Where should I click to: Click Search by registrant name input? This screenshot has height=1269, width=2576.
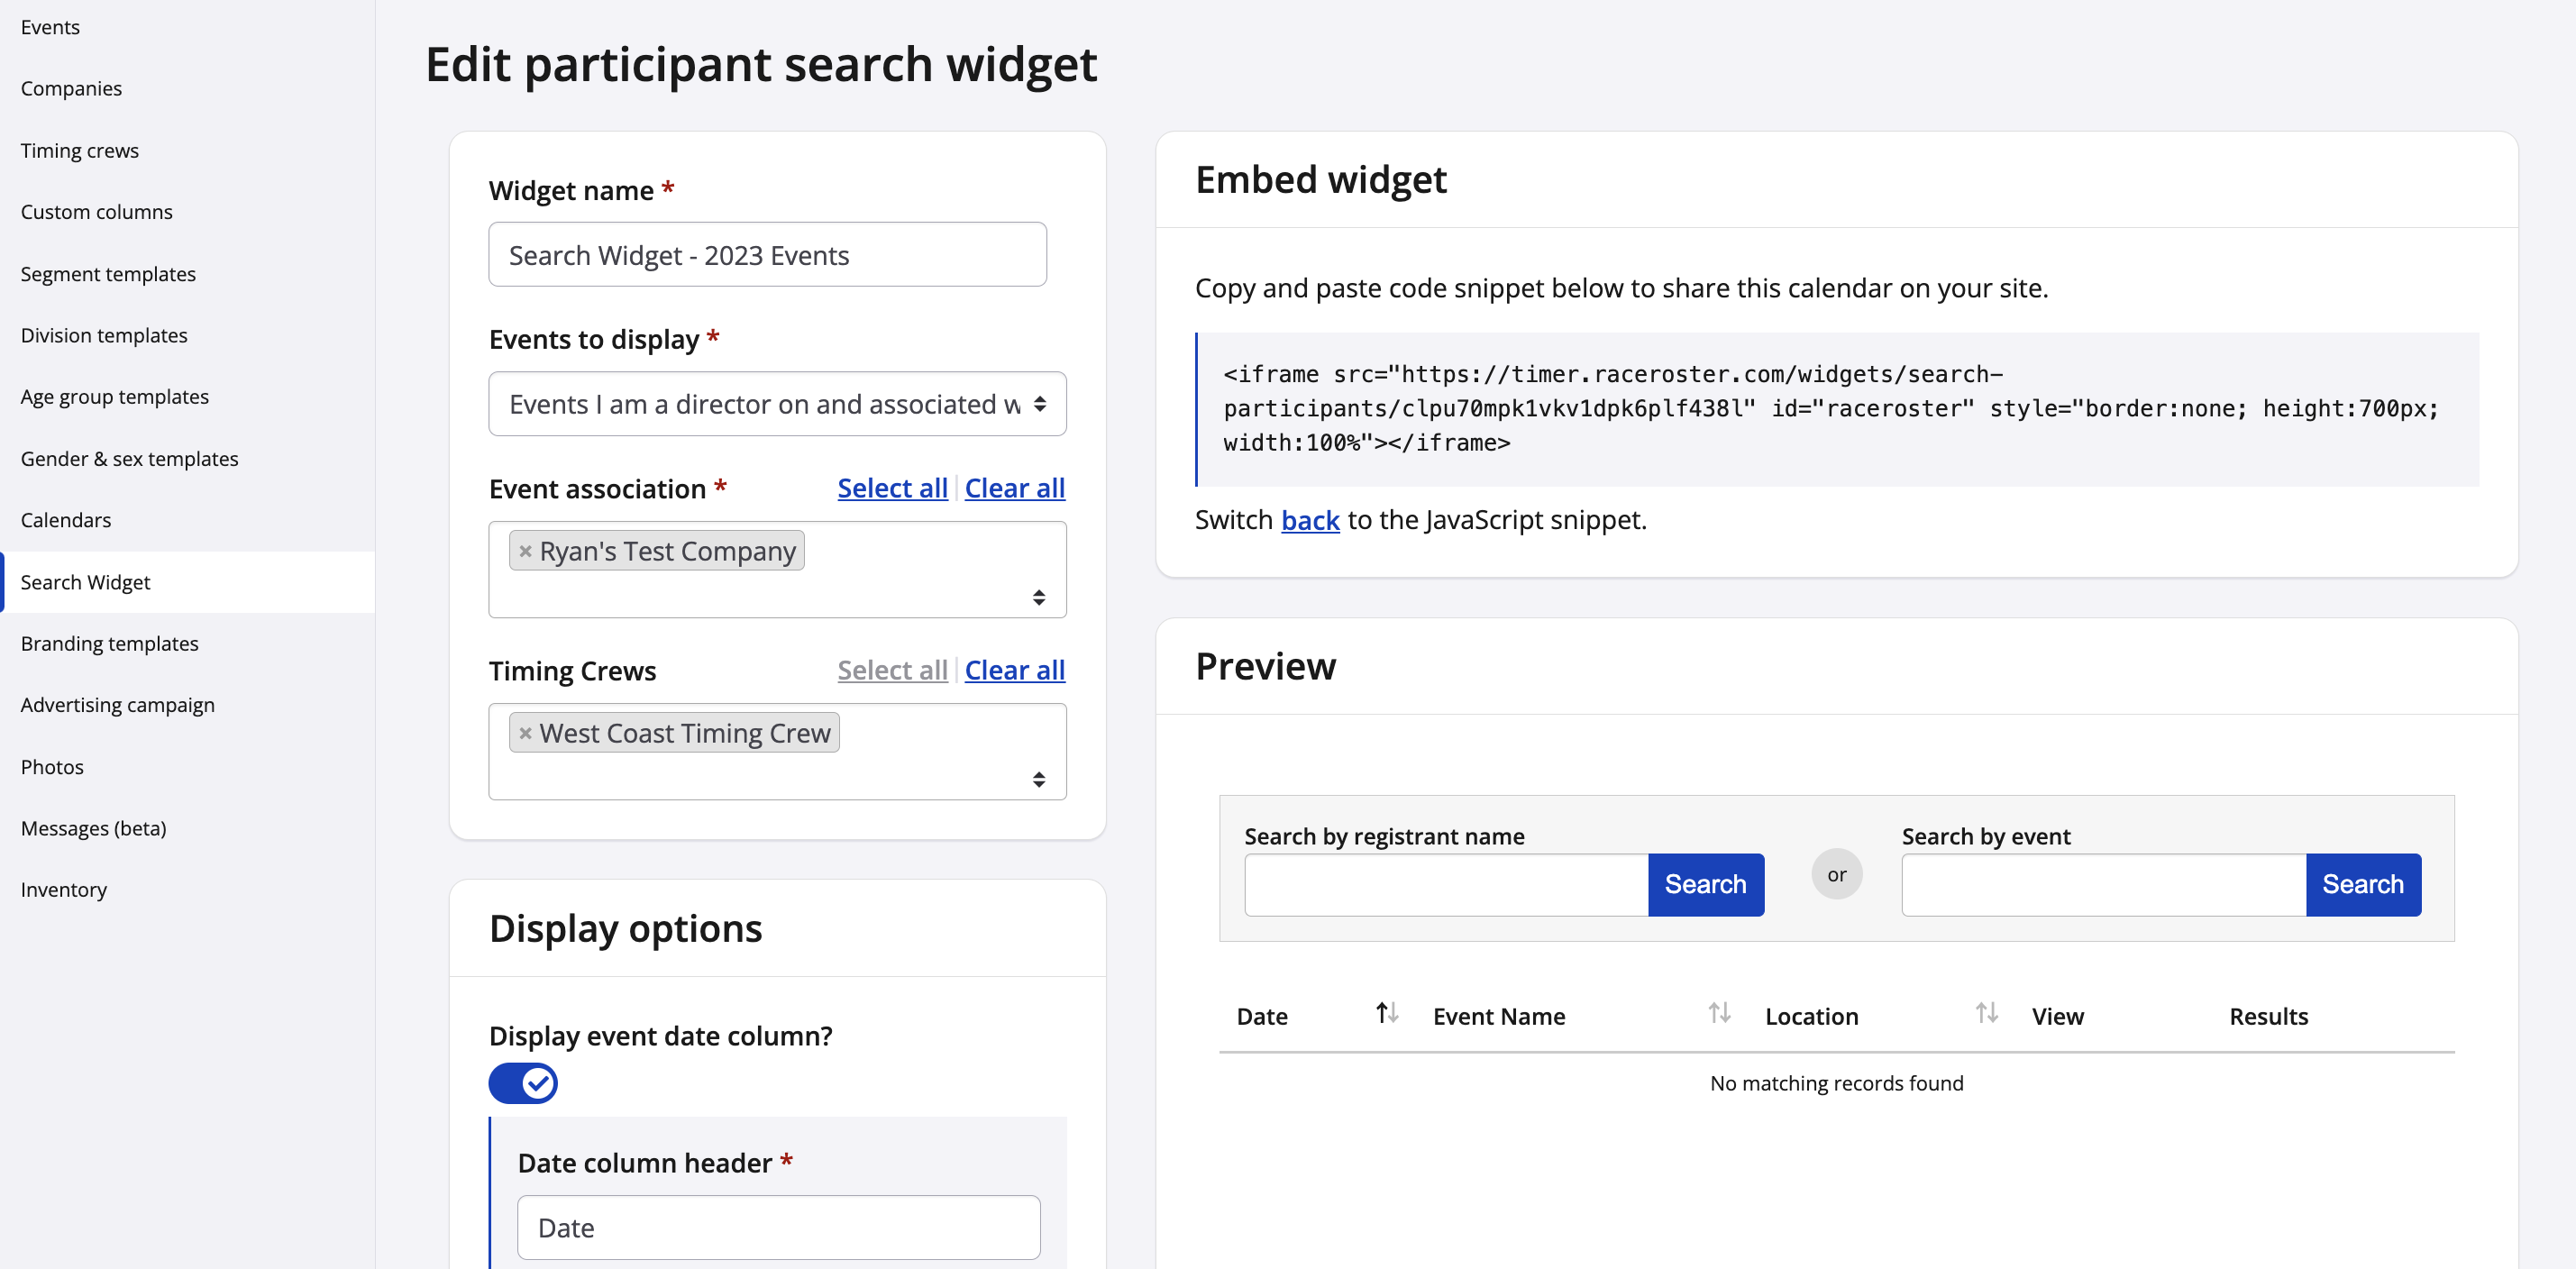point(1446,884)
